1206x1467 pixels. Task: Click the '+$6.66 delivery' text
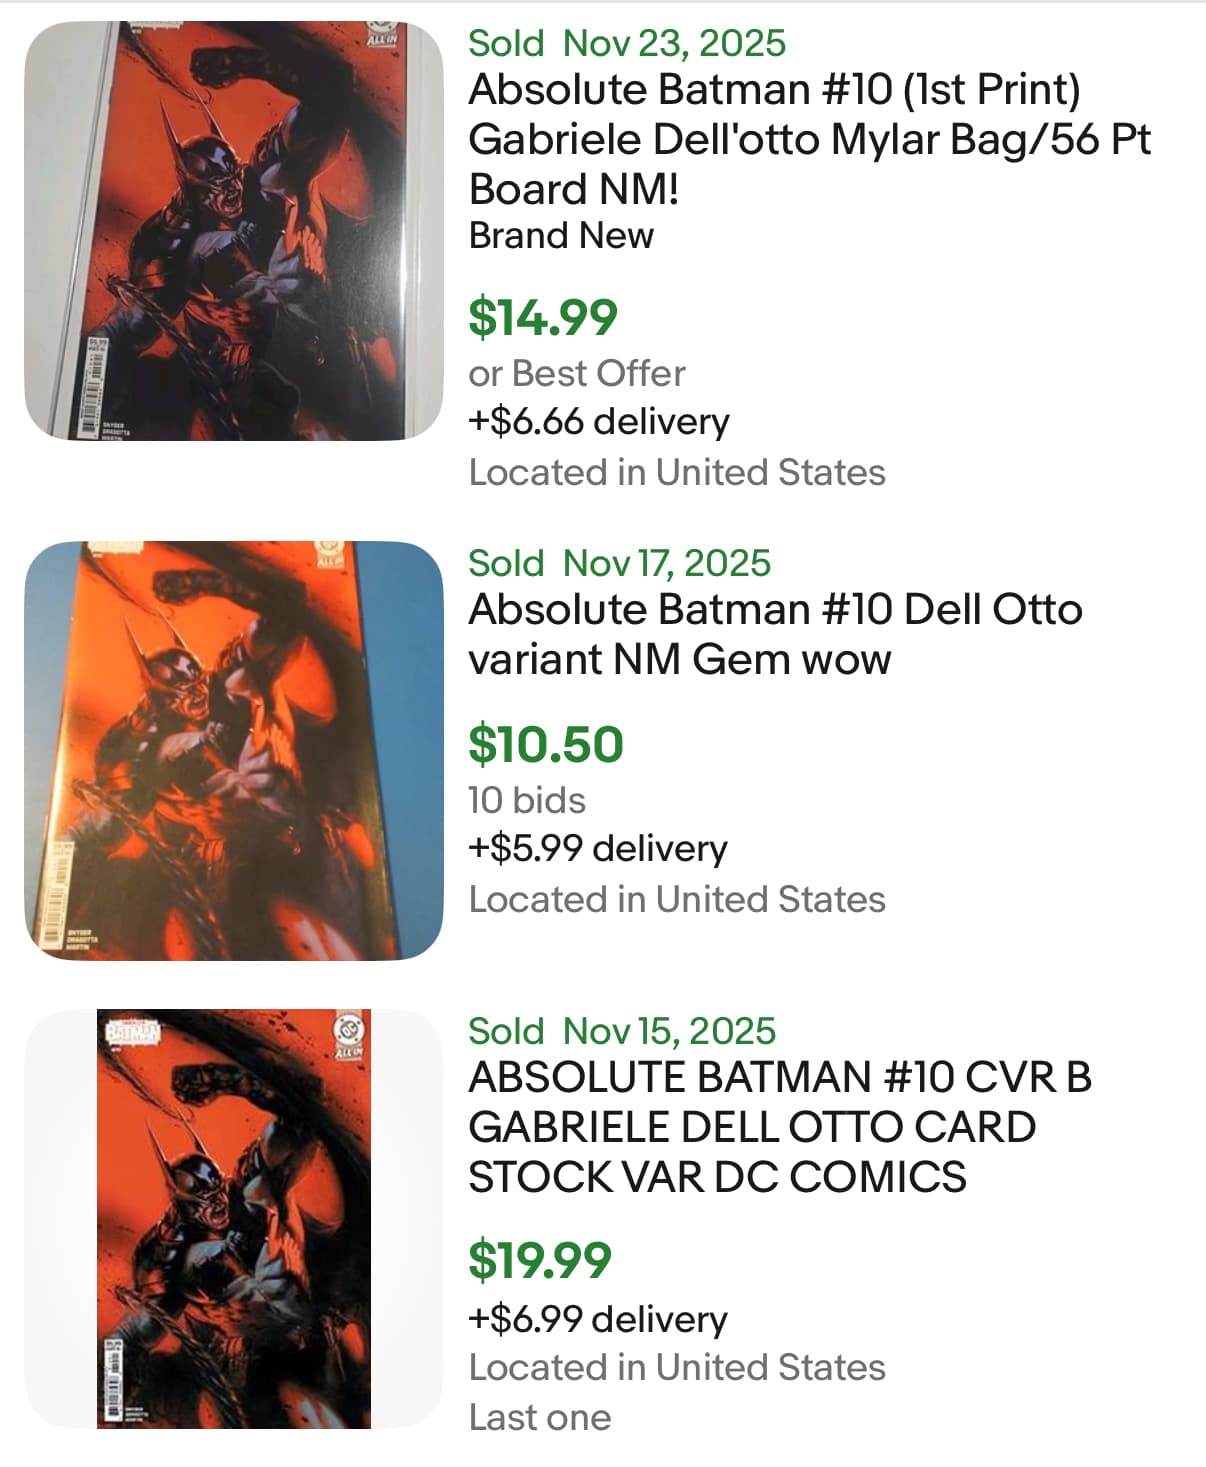pos(598,421)
